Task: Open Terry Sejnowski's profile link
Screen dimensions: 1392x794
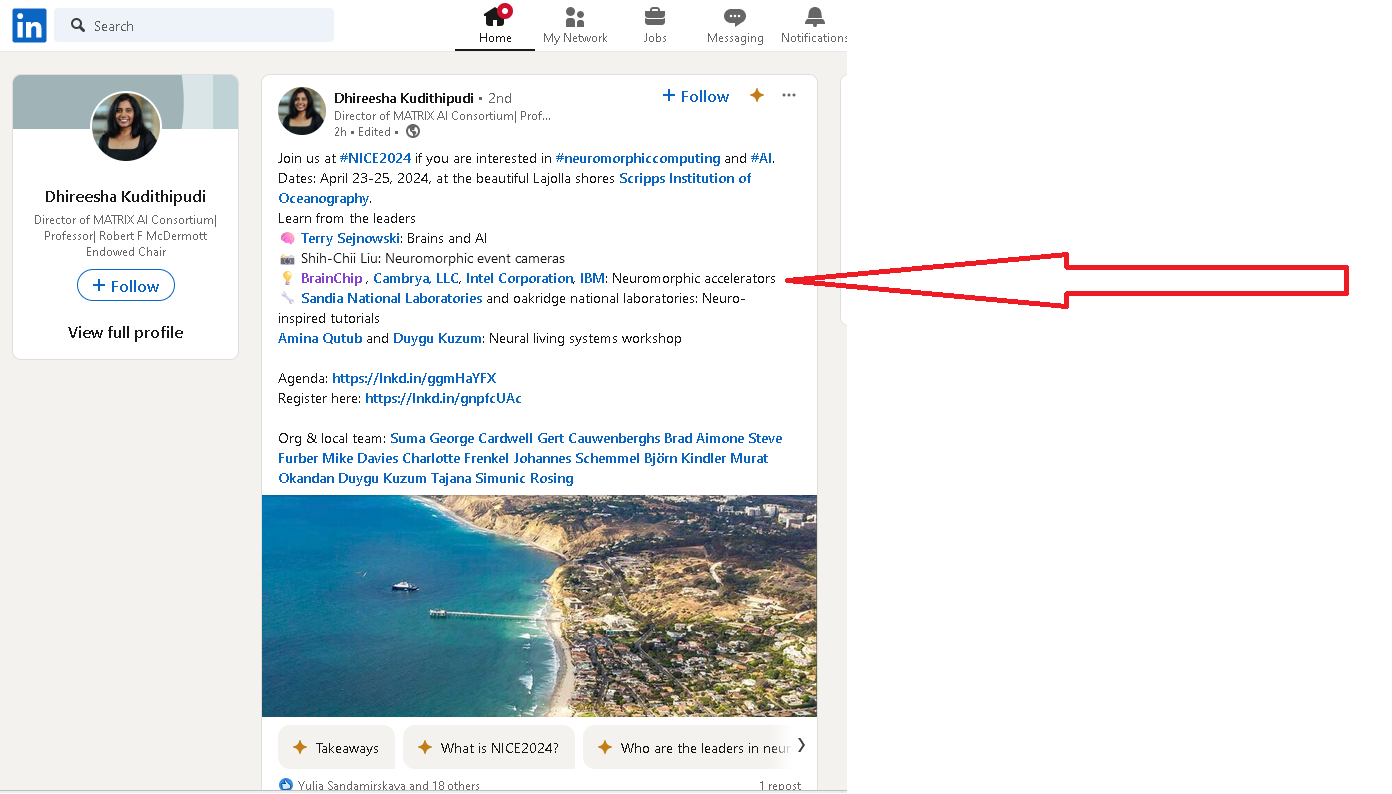Action: coord(350,238)
